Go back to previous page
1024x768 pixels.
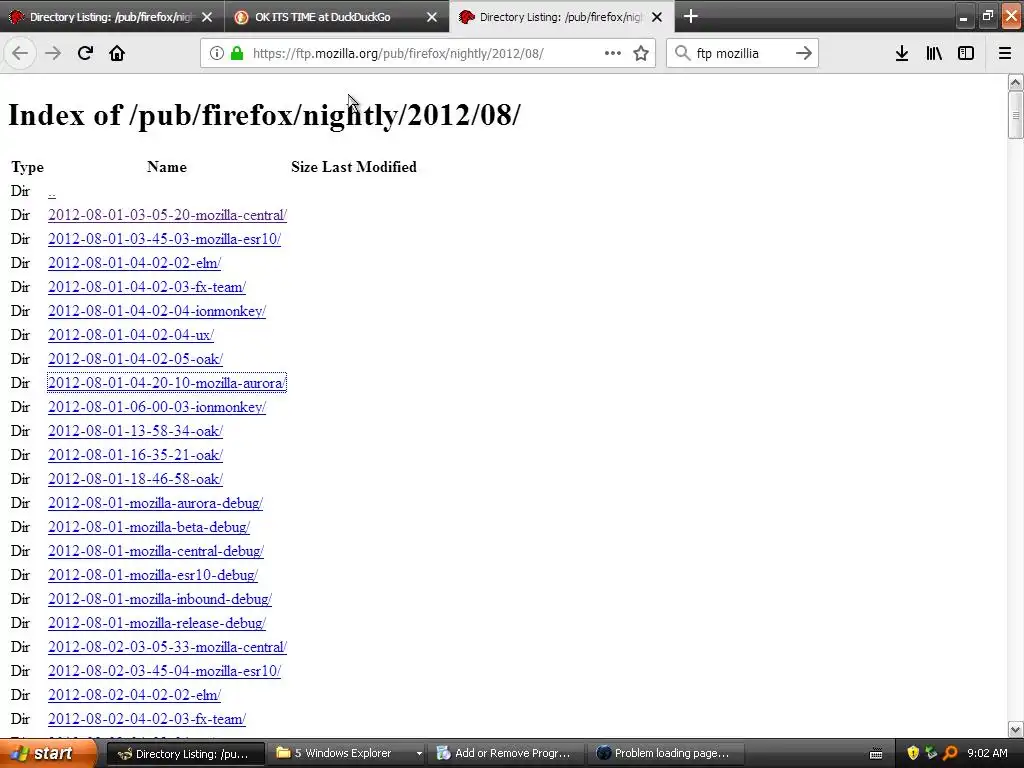pyautogui.click(x=20, y=53)
